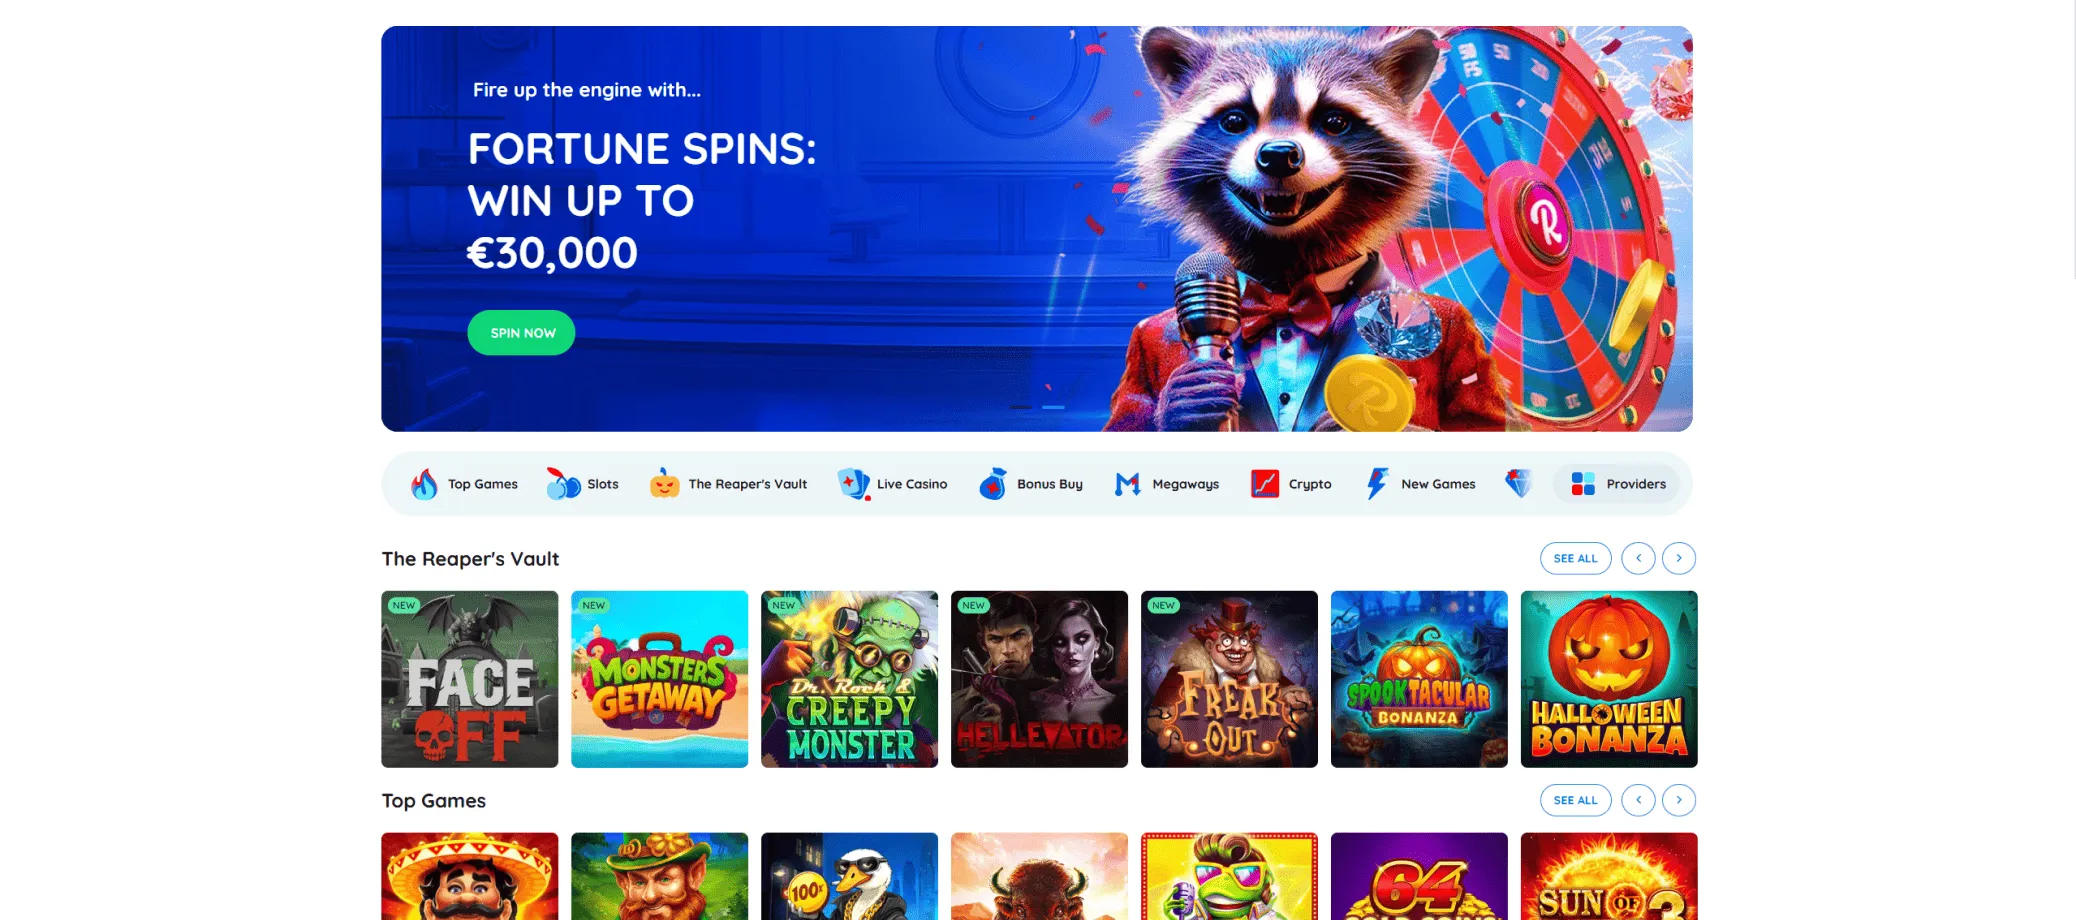Go to next Reaper's Vault games
The width and height of the screenshot is (2076, 920).
point(1679,558)
